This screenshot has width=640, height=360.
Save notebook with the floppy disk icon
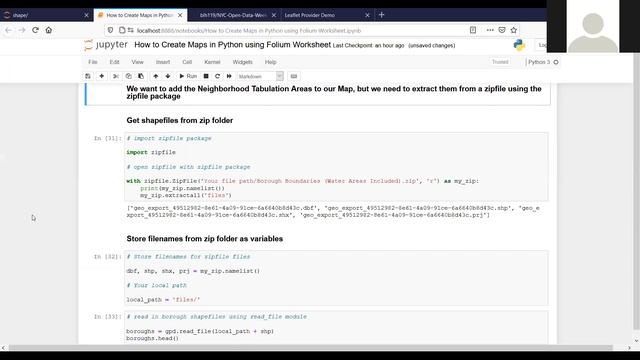pos(88,76)
